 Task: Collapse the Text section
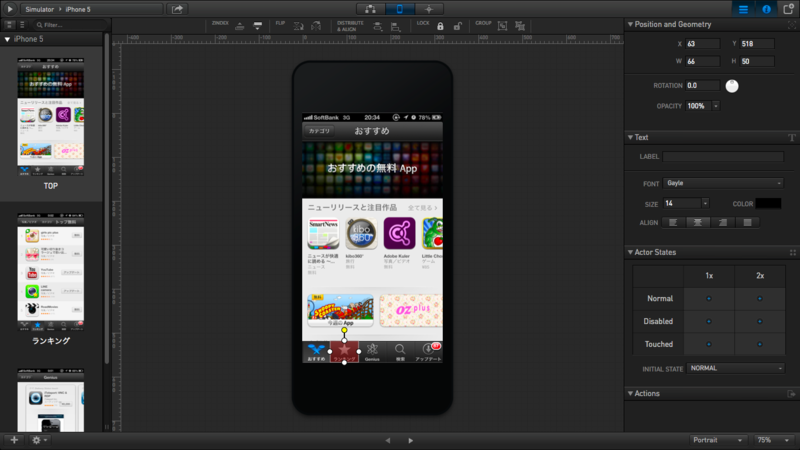630,137
